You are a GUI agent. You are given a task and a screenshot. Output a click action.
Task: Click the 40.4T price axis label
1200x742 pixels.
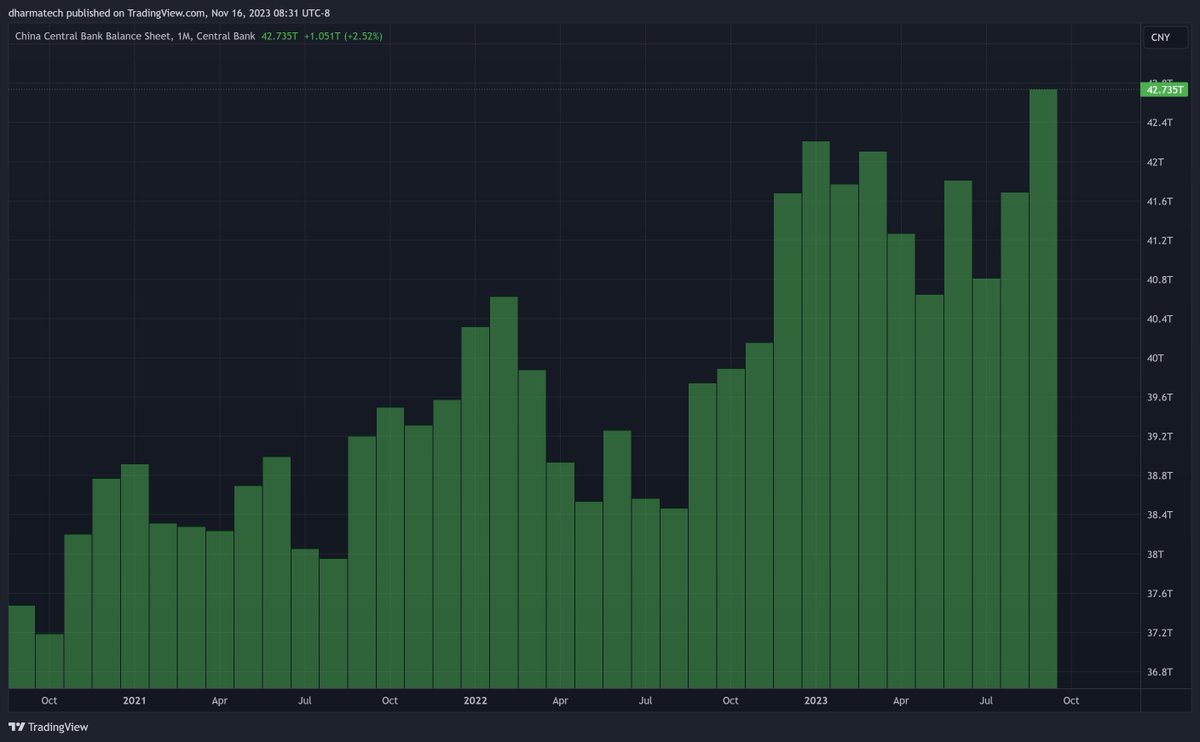tap(1159, 319)
